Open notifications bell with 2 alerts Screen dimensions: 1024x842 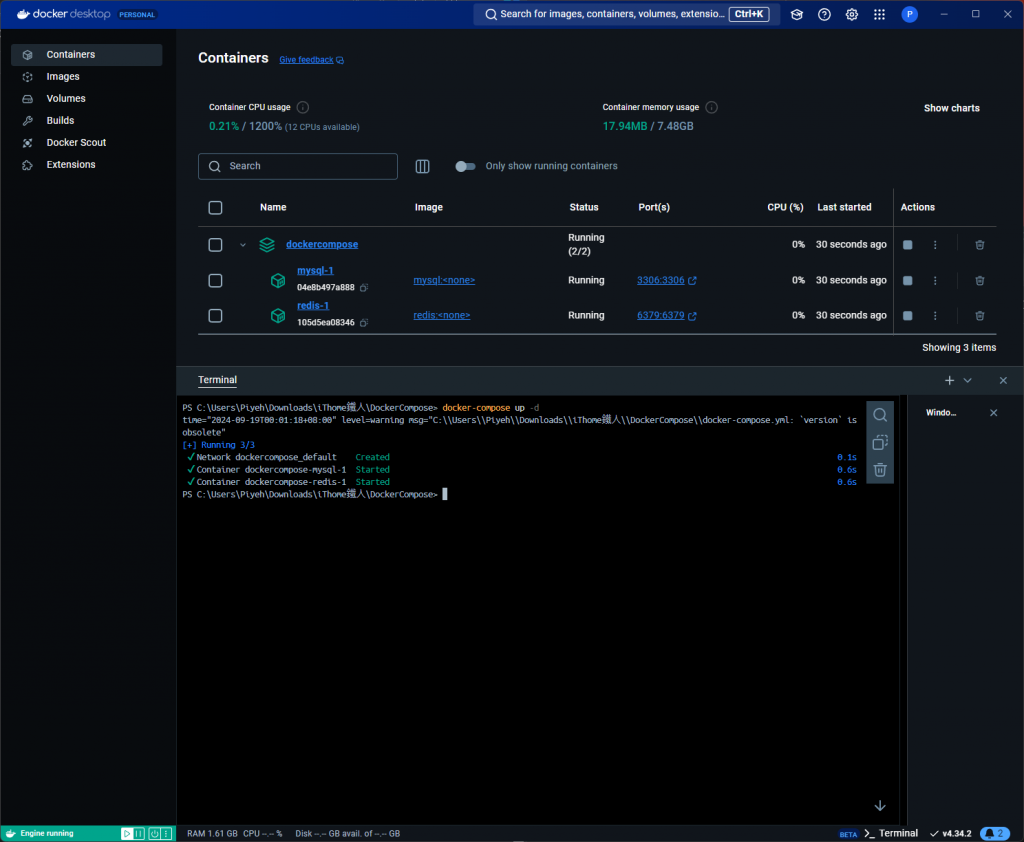point(995,834)
